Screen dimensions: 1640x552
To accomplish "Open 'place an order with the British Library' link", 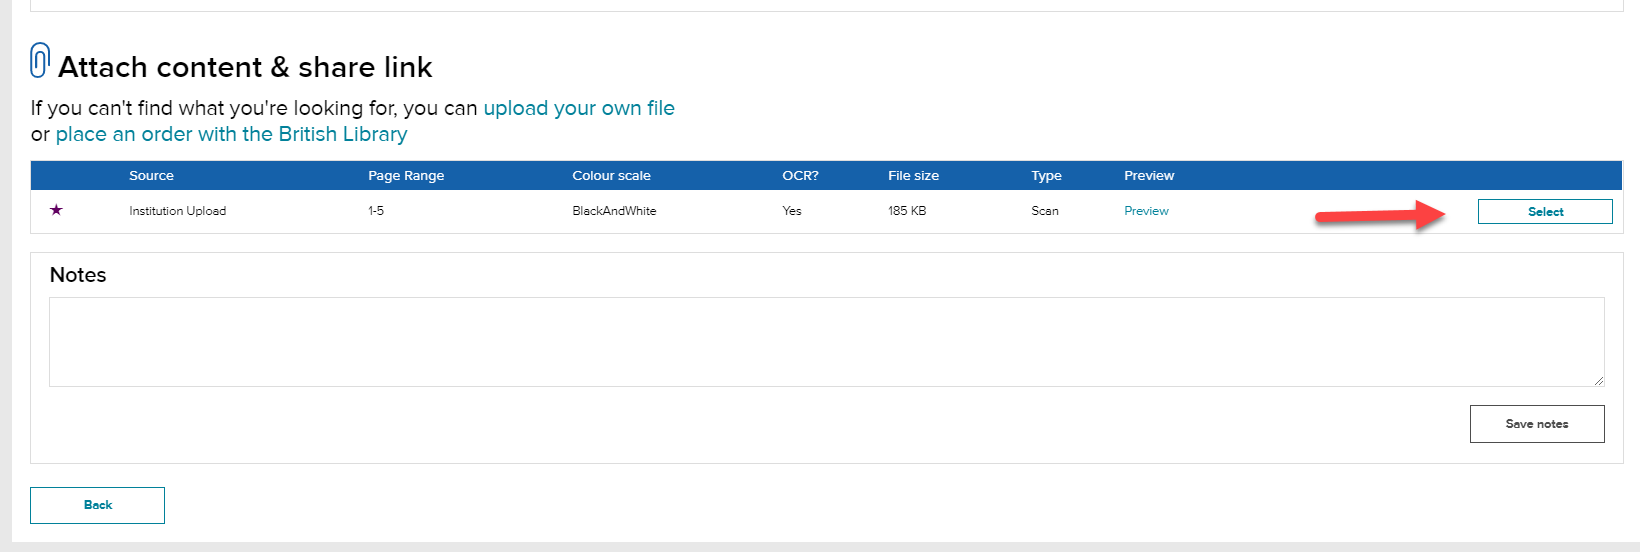I will pyautogui.click(x=231, y=134).
